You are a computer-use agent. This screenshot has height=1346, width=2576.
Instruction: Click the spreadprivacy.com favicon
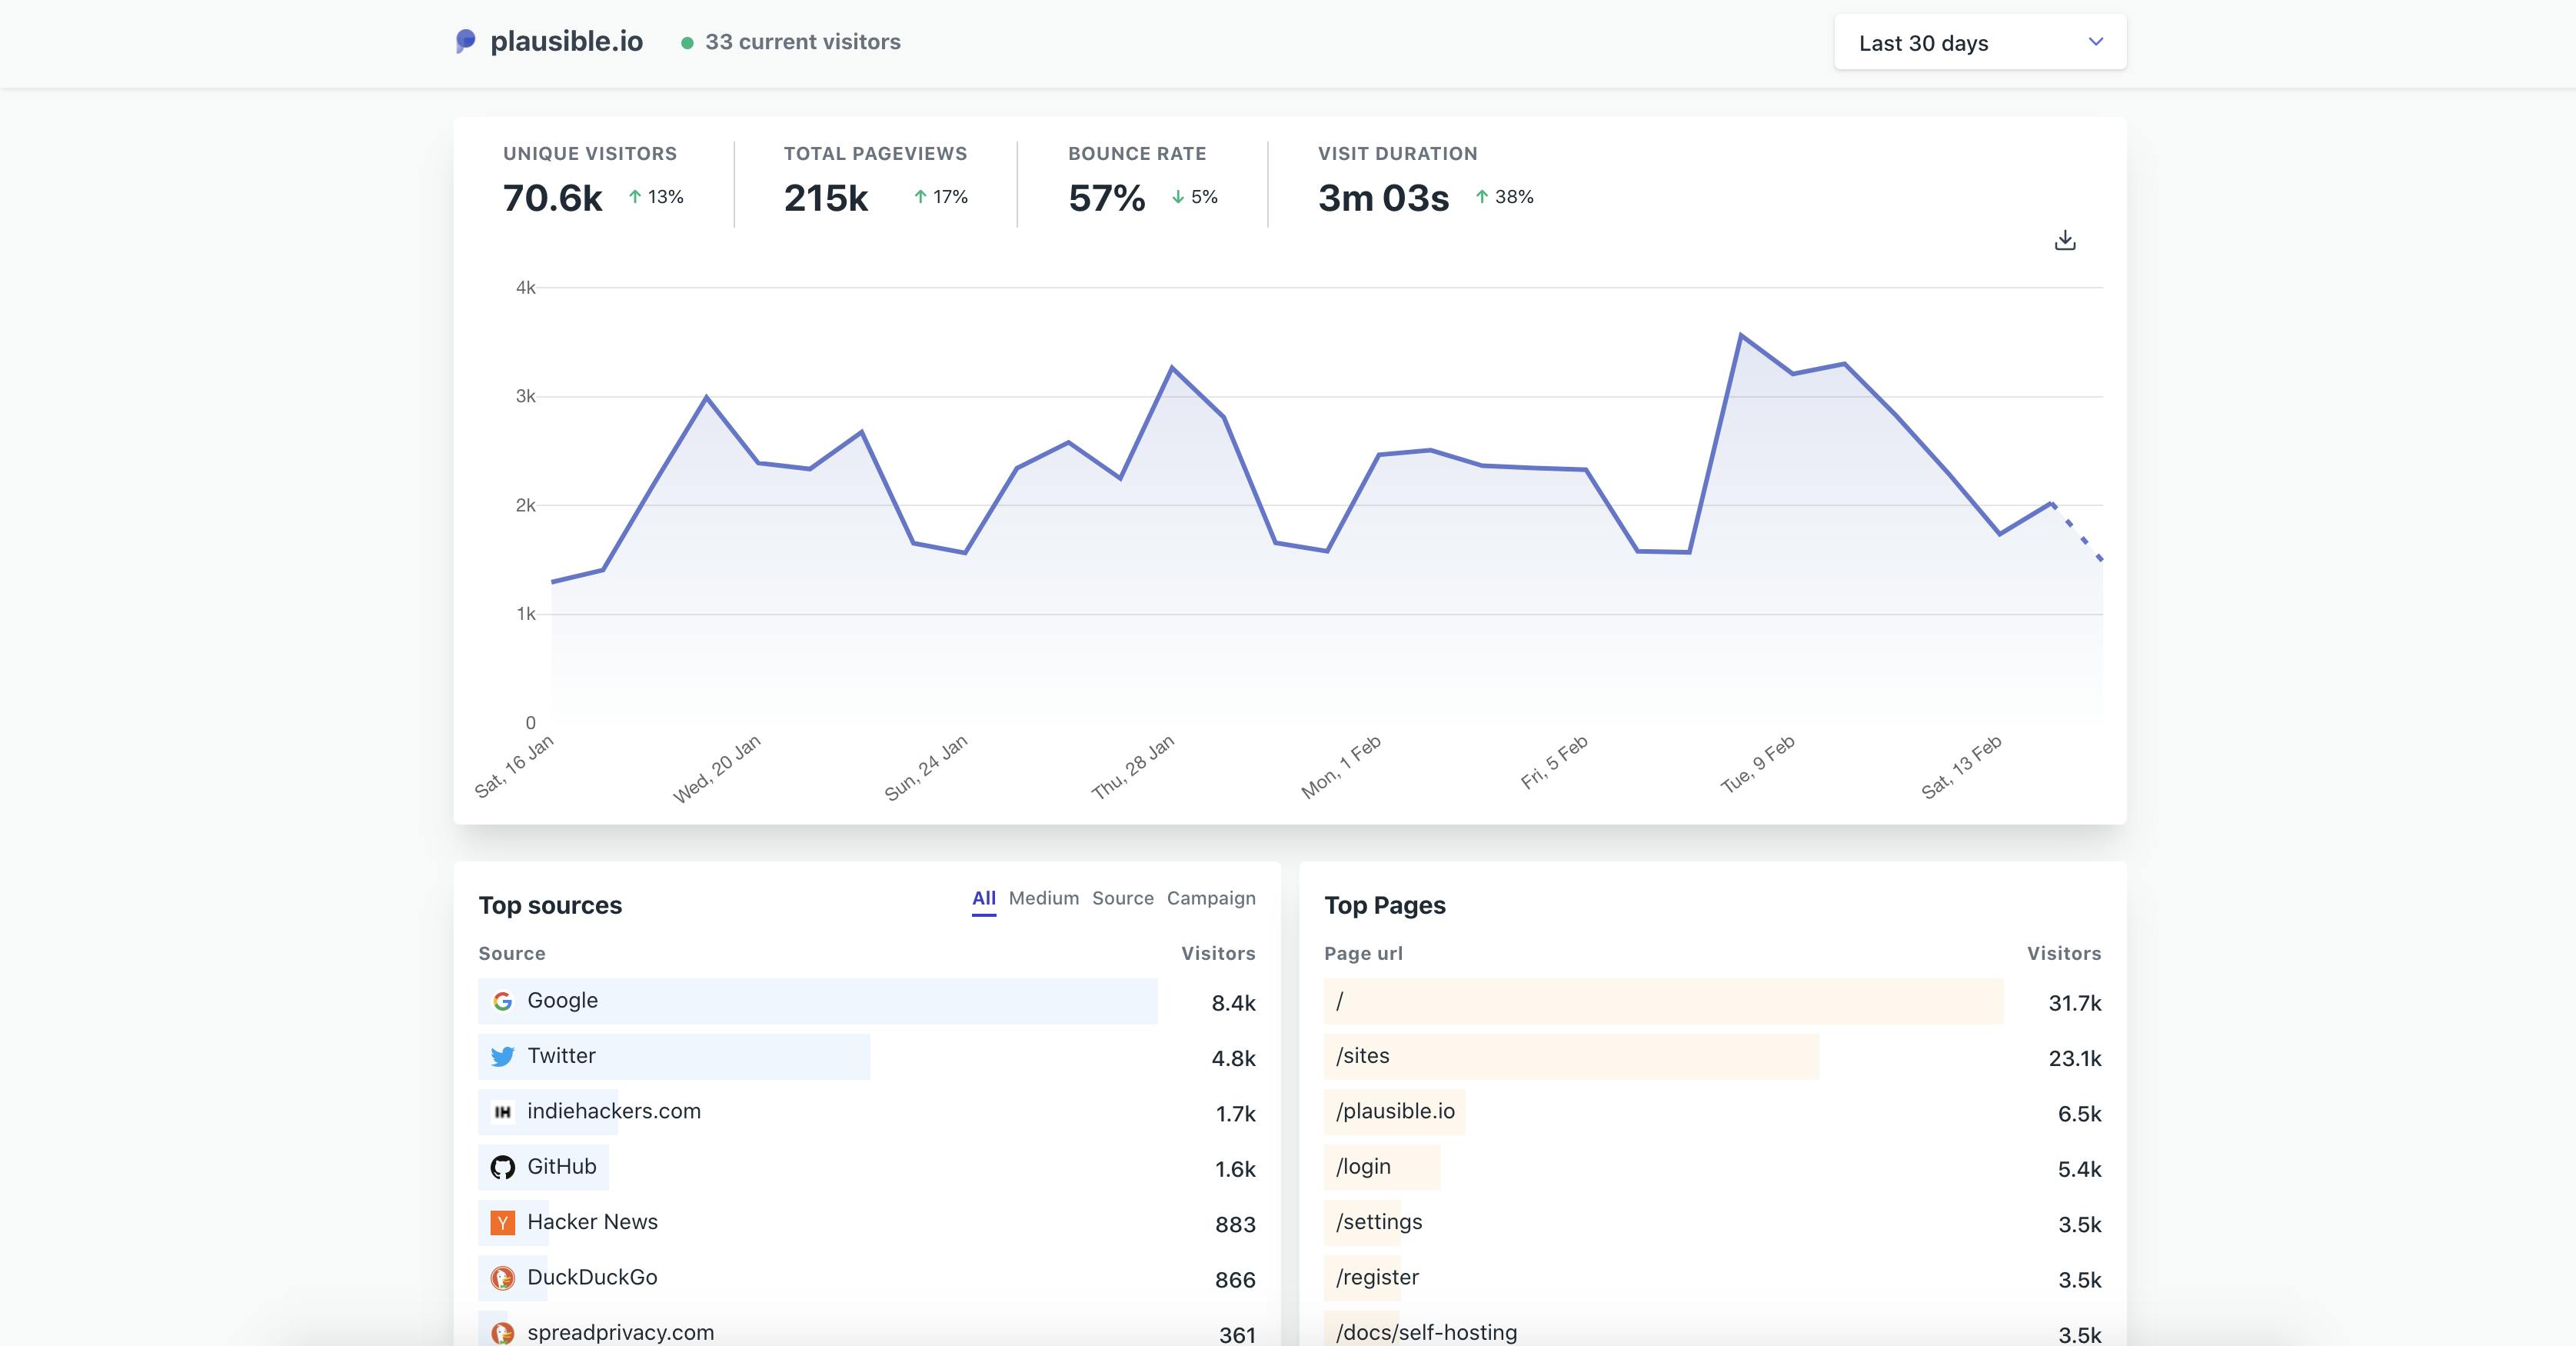point(503,1333)
